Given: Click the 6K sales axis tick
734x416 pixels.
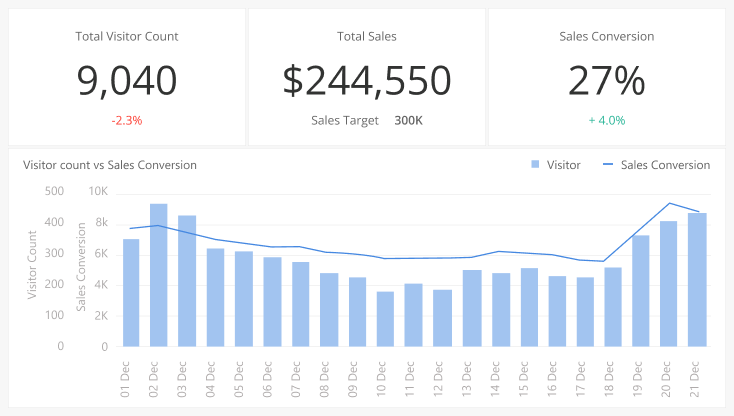Looking at the screenshot, I should pos(101,254).
